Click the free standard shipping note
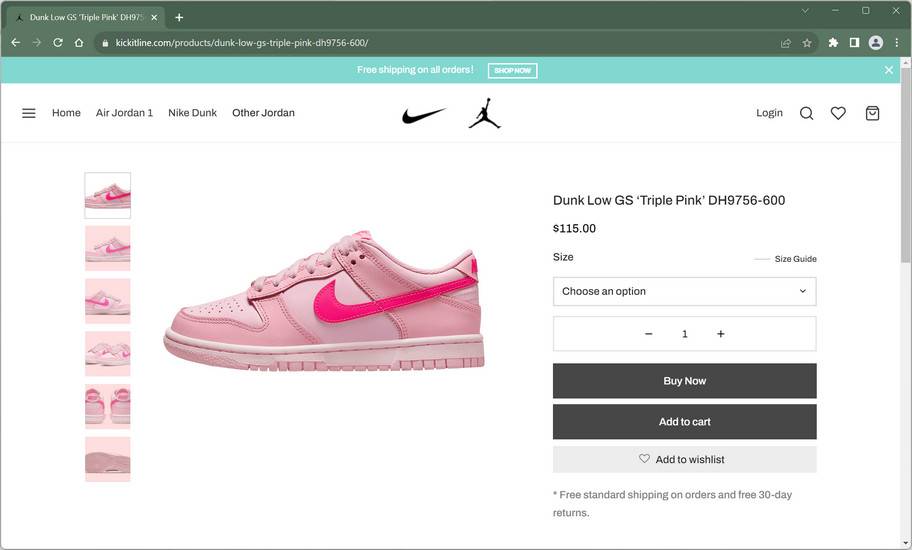This screenshot has width=912, height=550. point(672,503)
